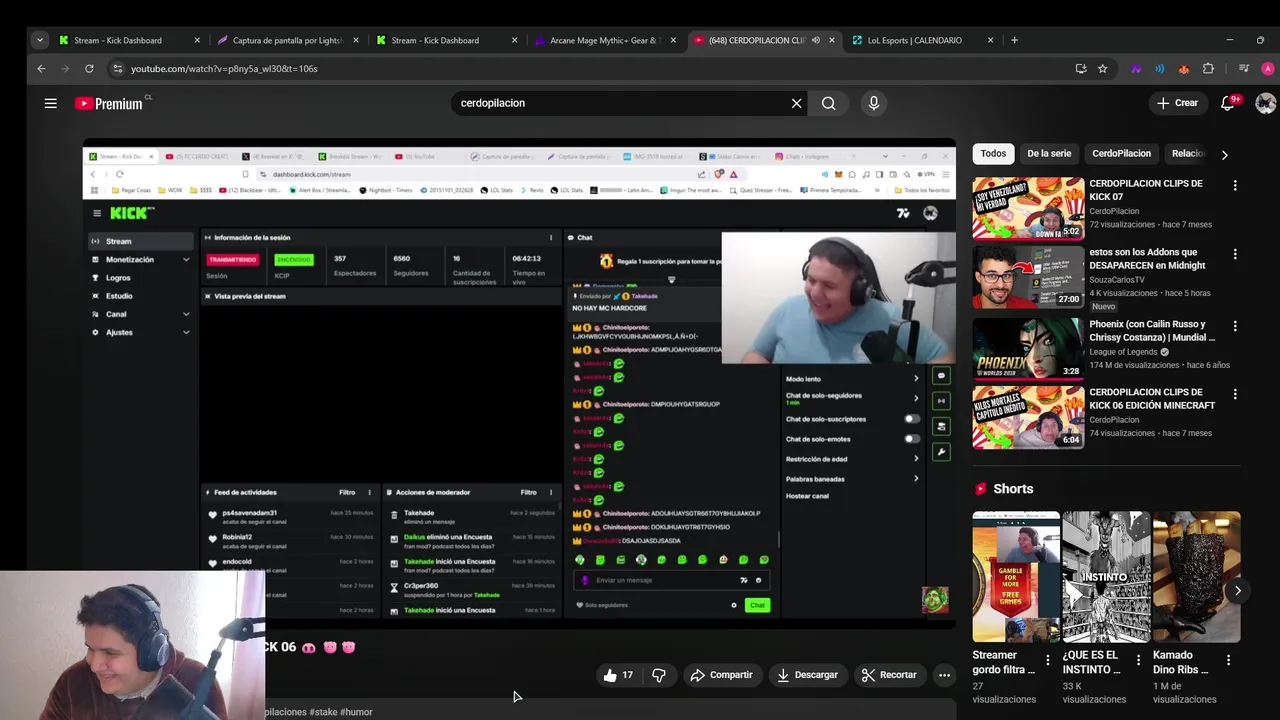Screen dimensions: 1280x720
Task: Show more chips with right arrow
Action: [1224, 154]
